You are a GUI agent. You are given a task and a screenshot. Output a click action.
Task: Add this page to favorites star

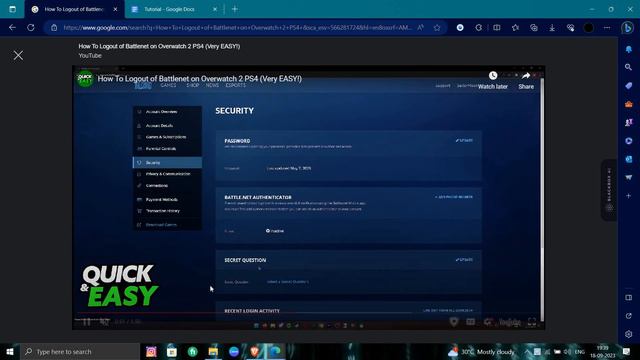click(437, 28)
